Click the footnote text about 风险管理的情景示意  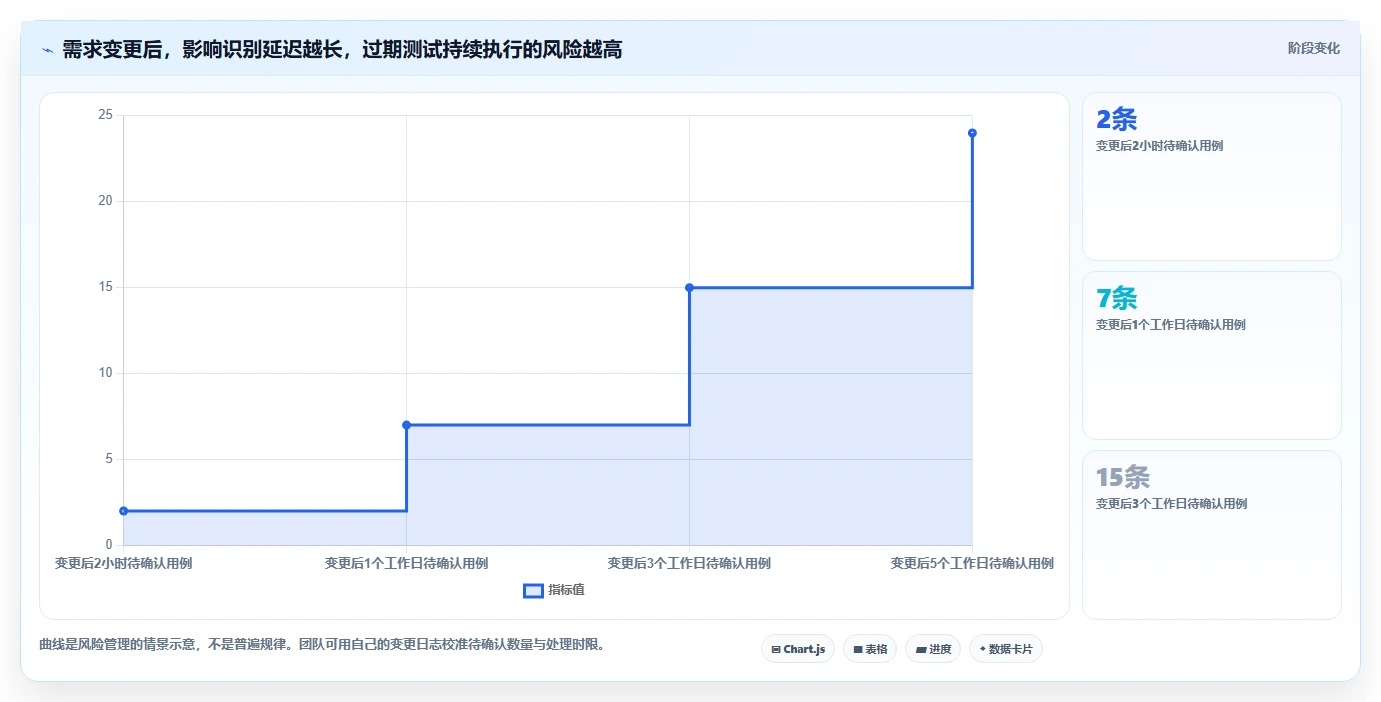pyautogui.click(x=322, y=645)
